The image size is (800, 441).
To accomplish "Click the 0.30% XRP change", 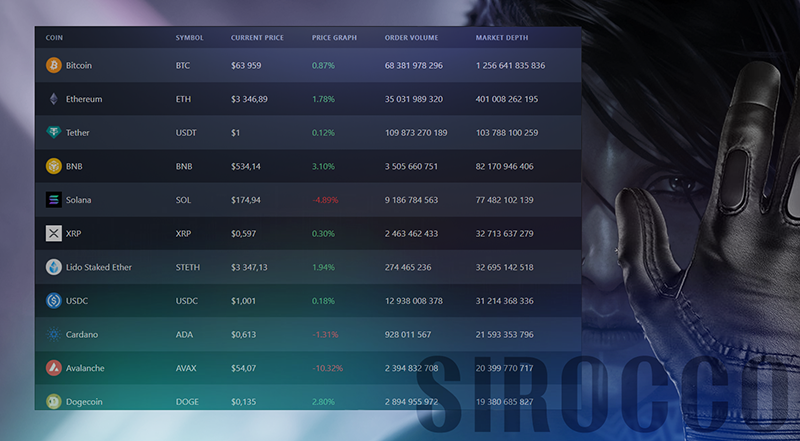I will click(x=323, y=234).
